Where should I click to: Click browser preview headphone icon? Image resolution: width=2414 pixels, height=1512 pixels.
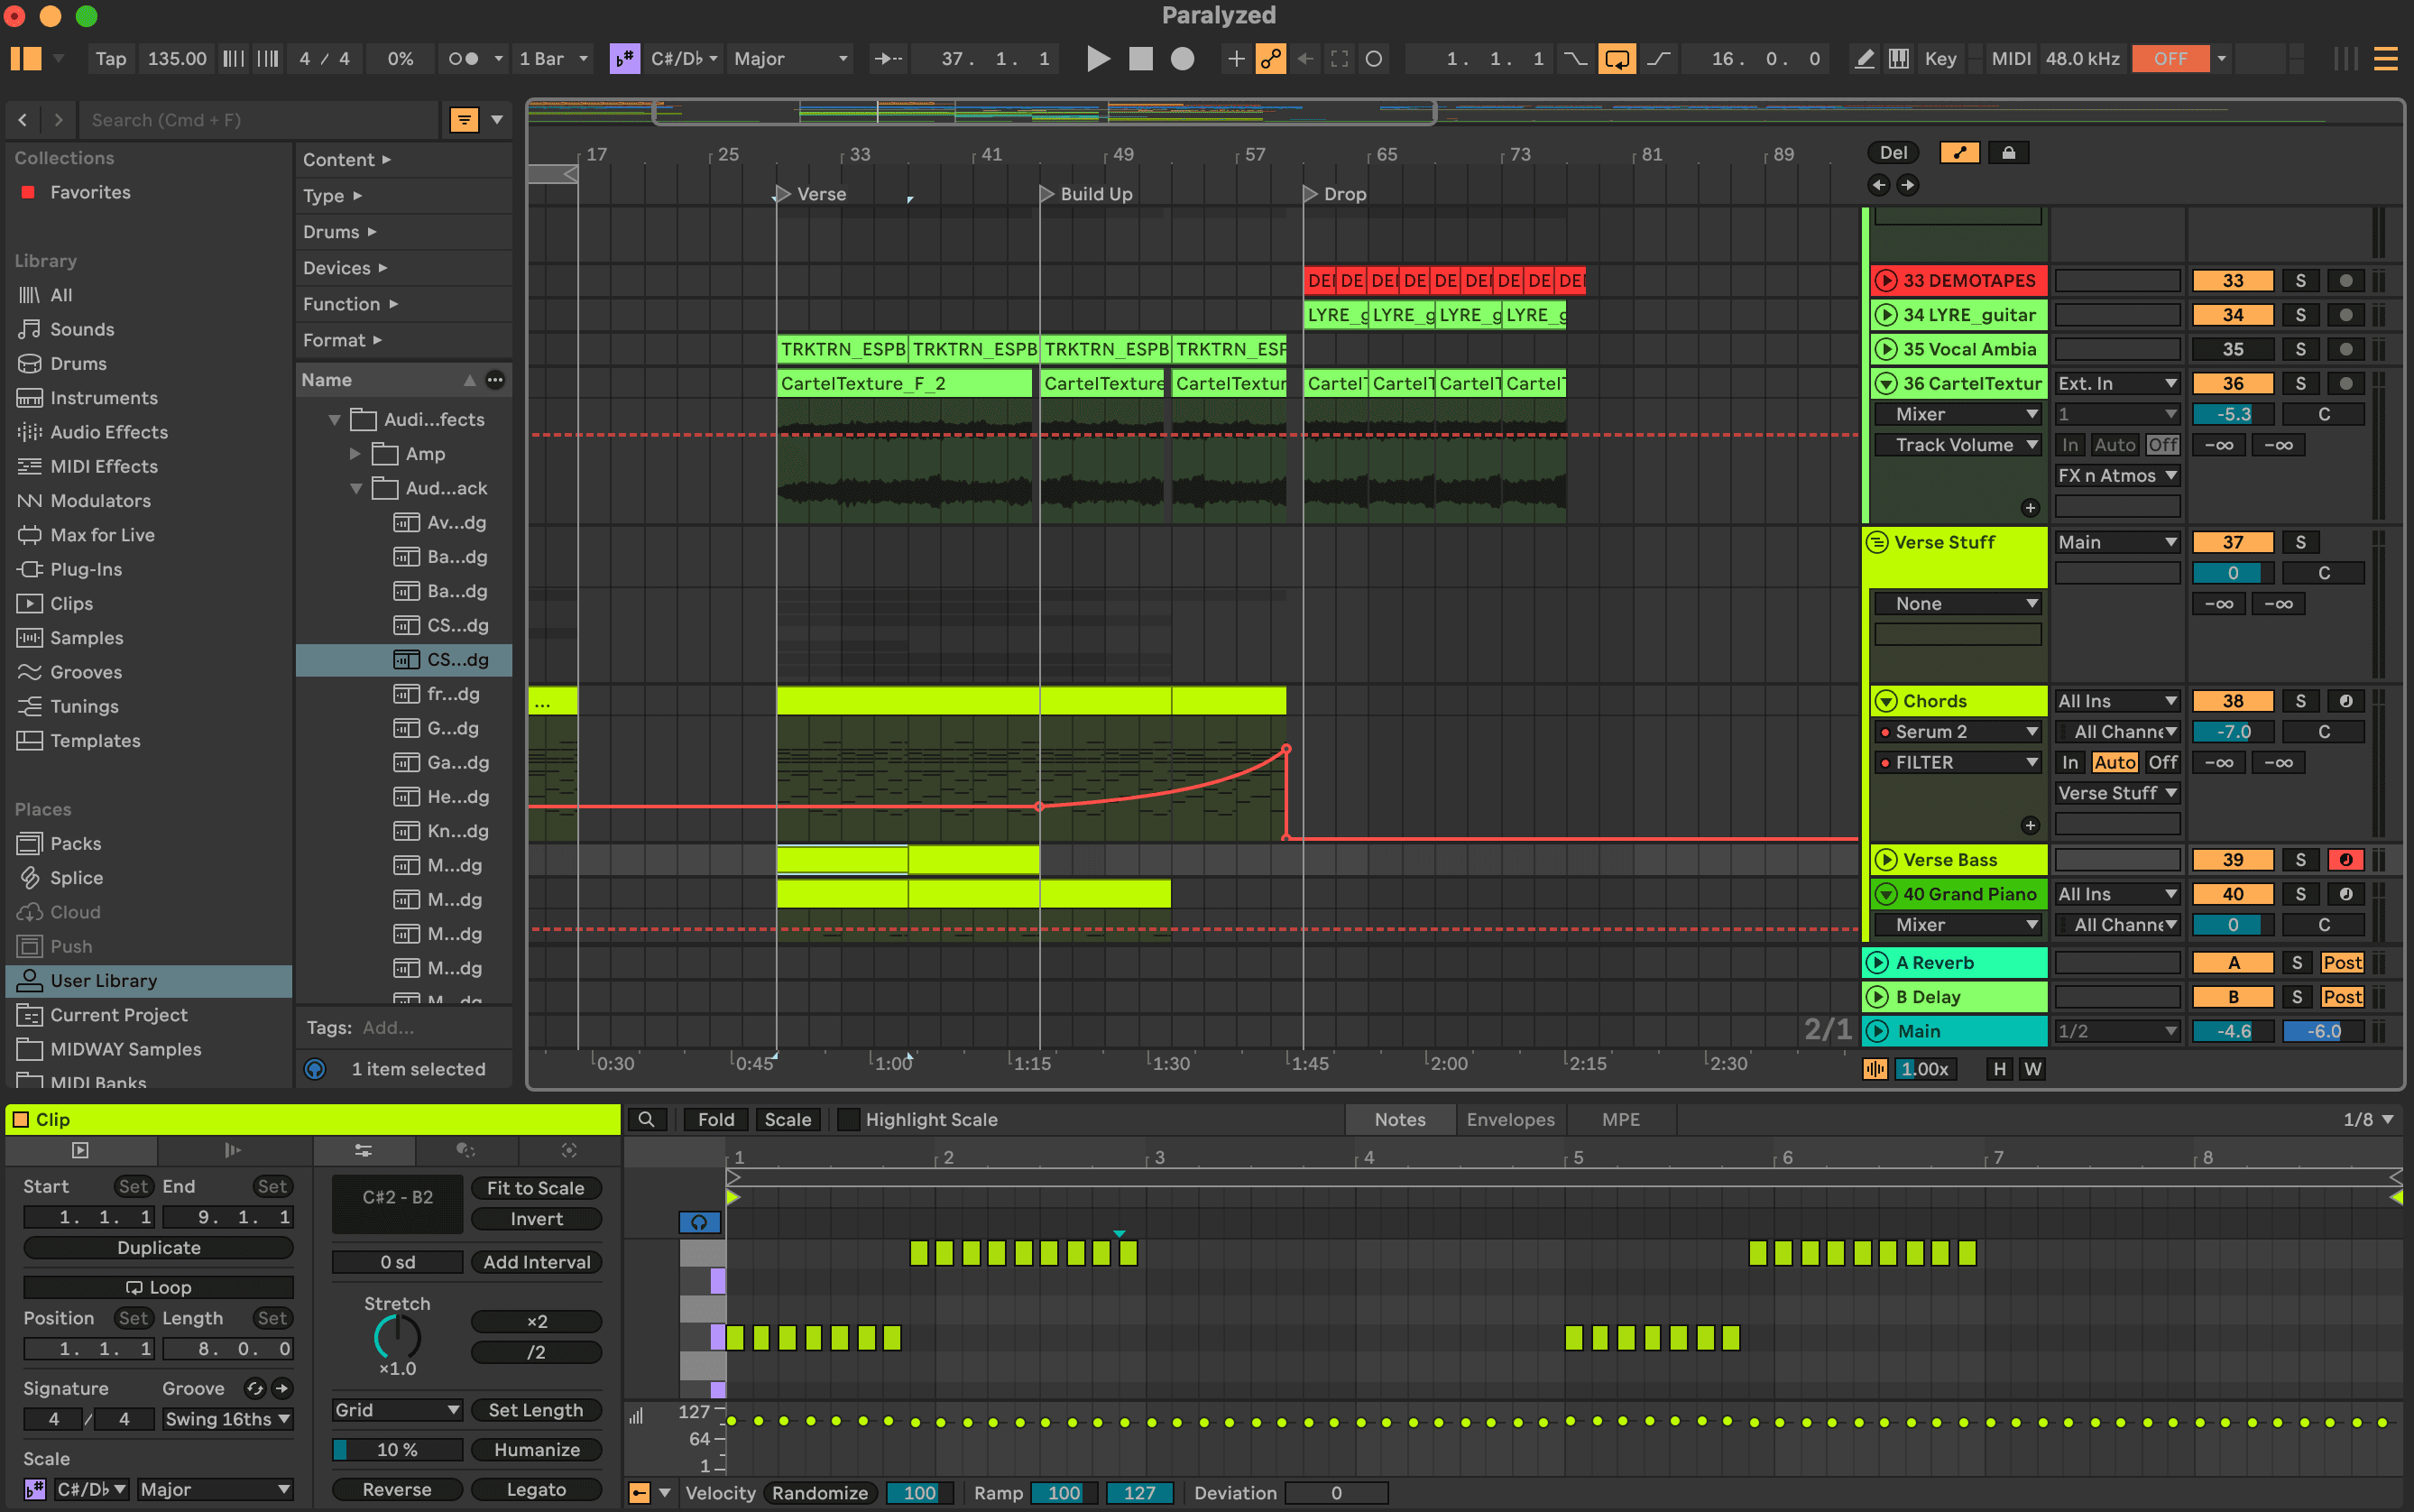(315, 1069)
